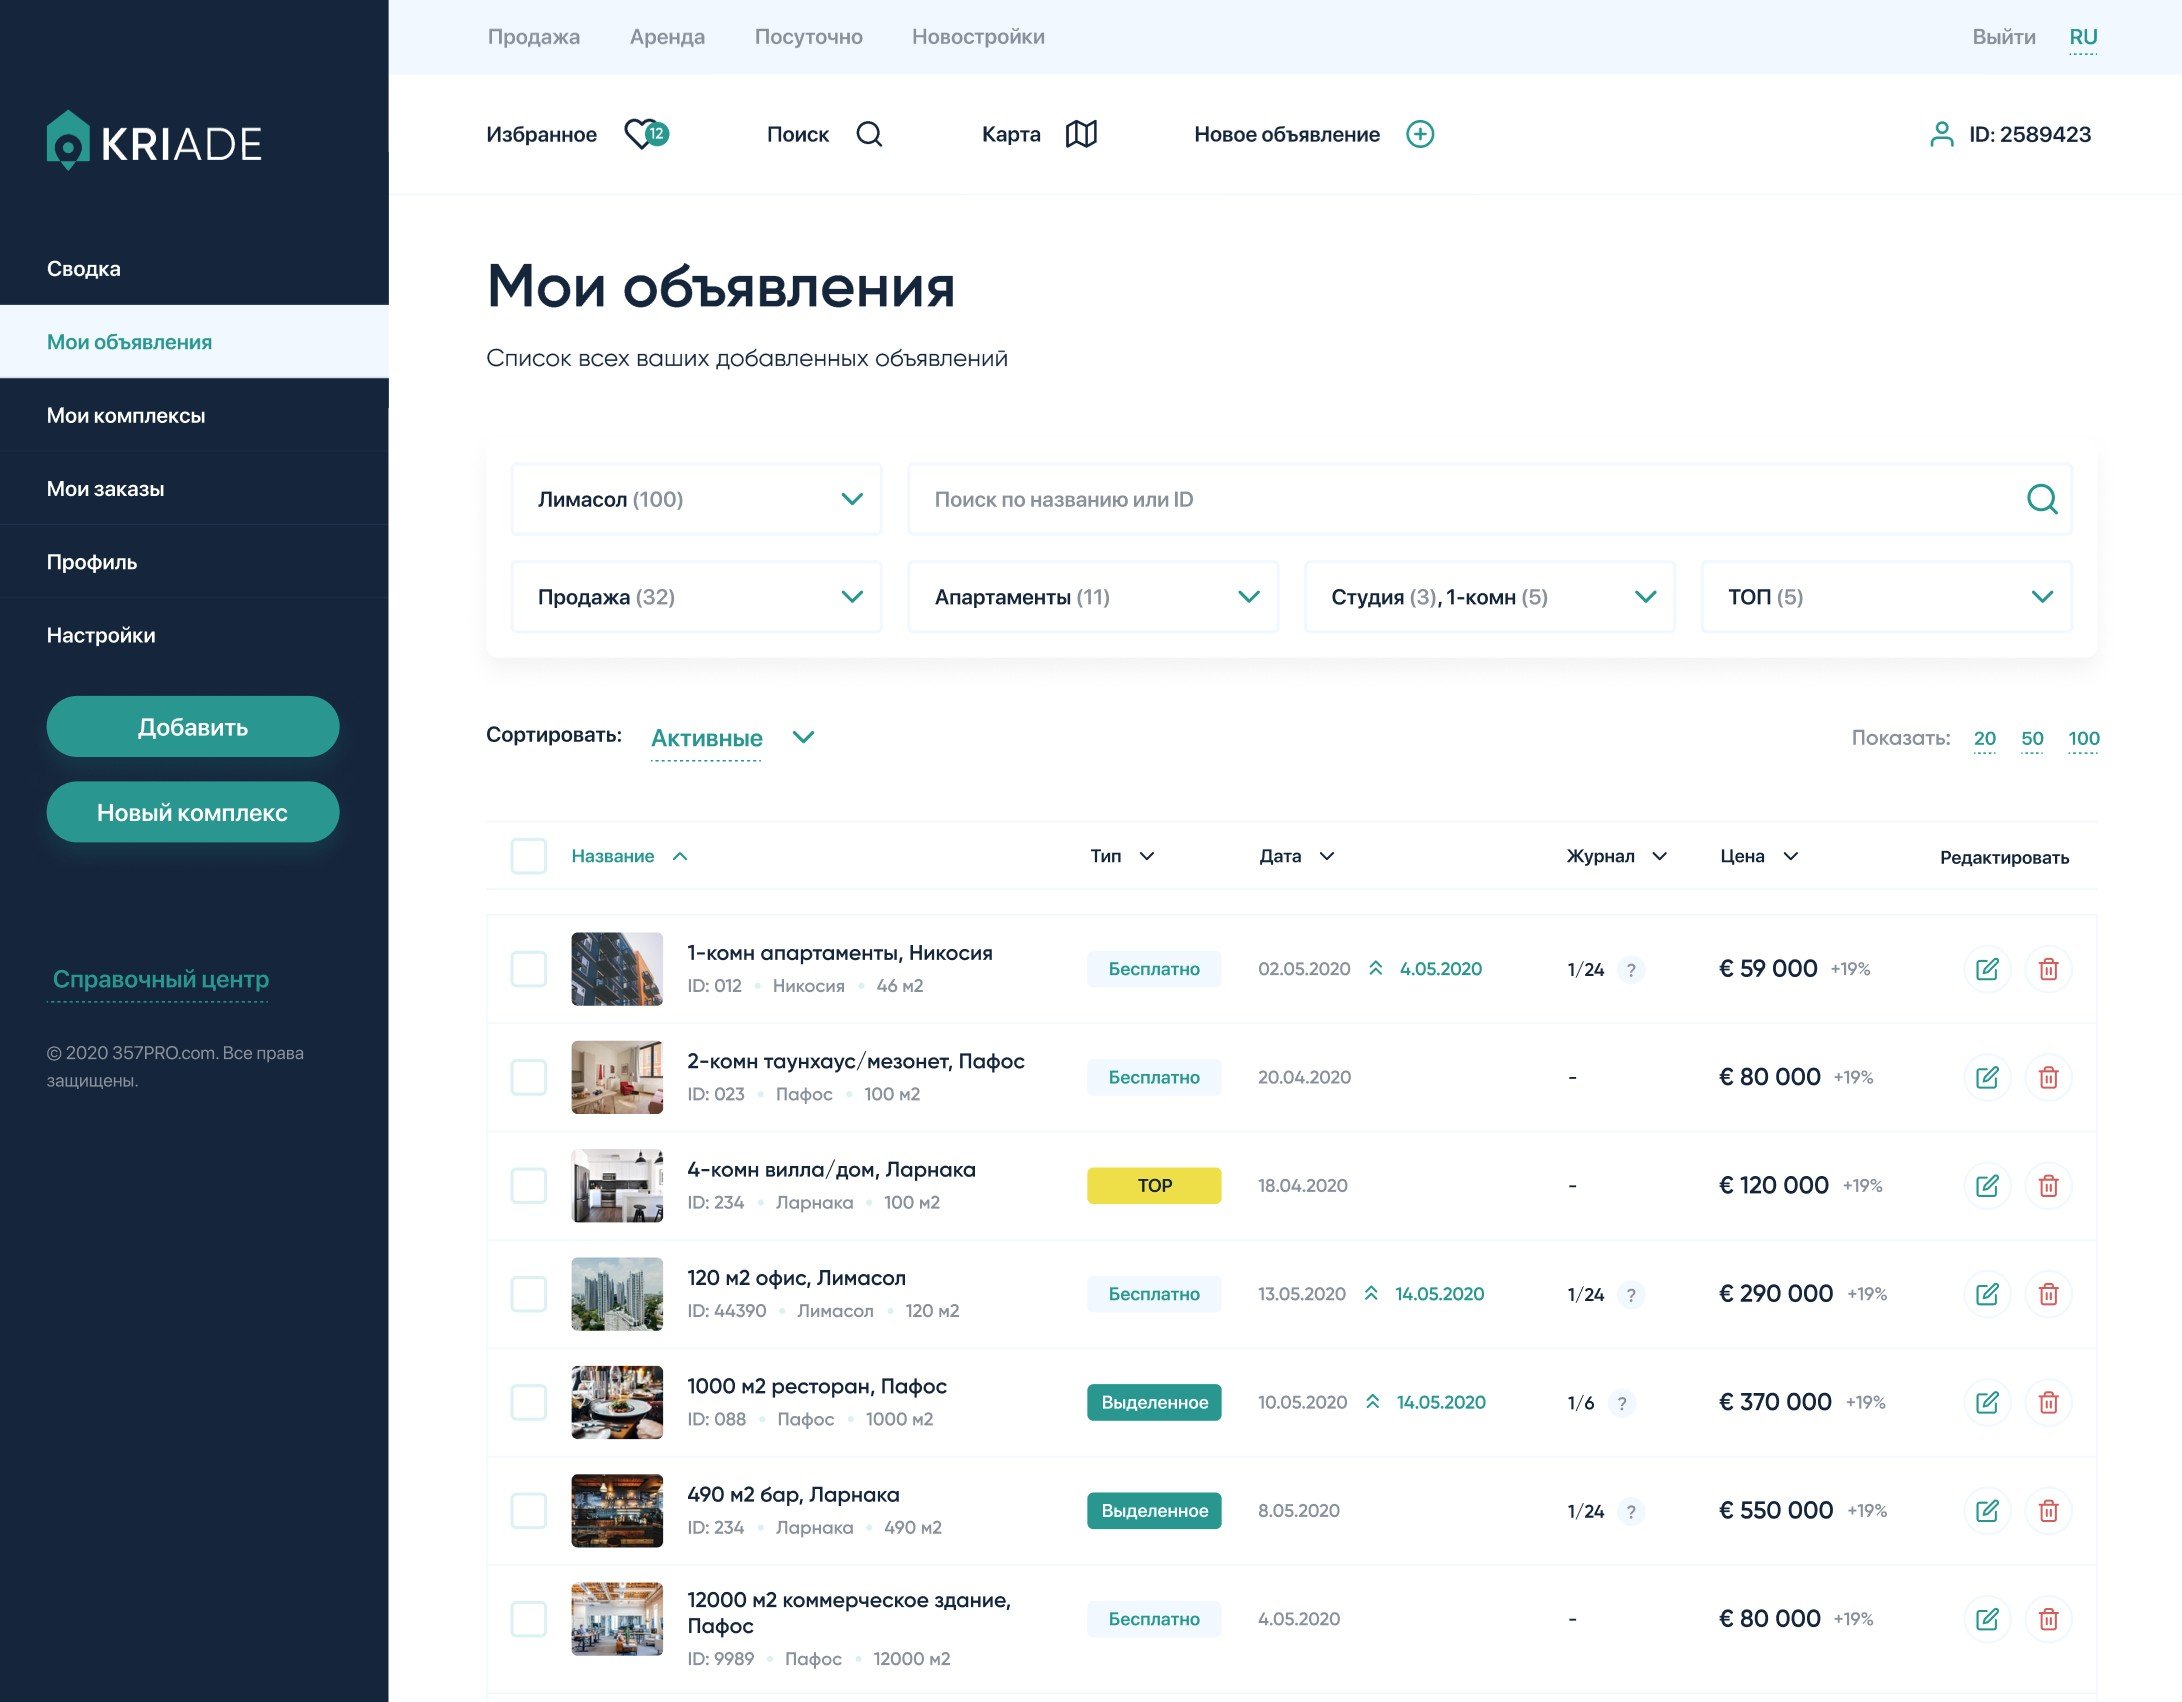The height and width of the screenshot is (1702, 2182).
Task: Toggle the select-all checkbox in table header
Action: [528, 856]
